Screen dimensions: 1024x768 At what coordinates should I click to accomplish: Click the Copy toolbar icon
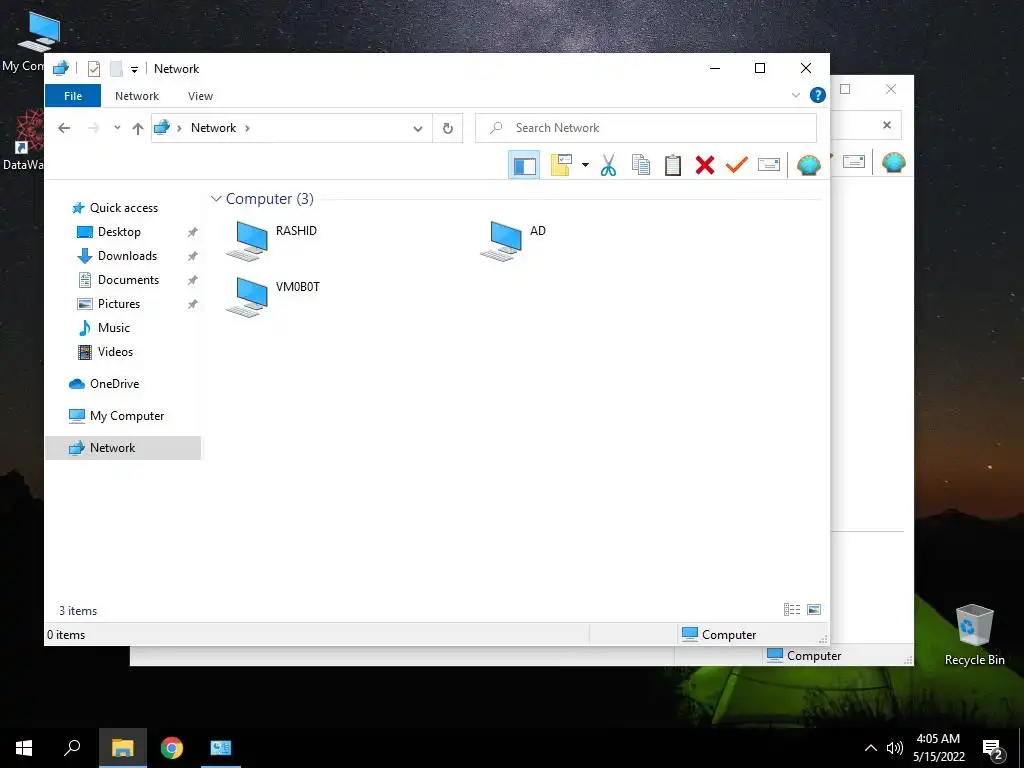[x=641, y=165]
